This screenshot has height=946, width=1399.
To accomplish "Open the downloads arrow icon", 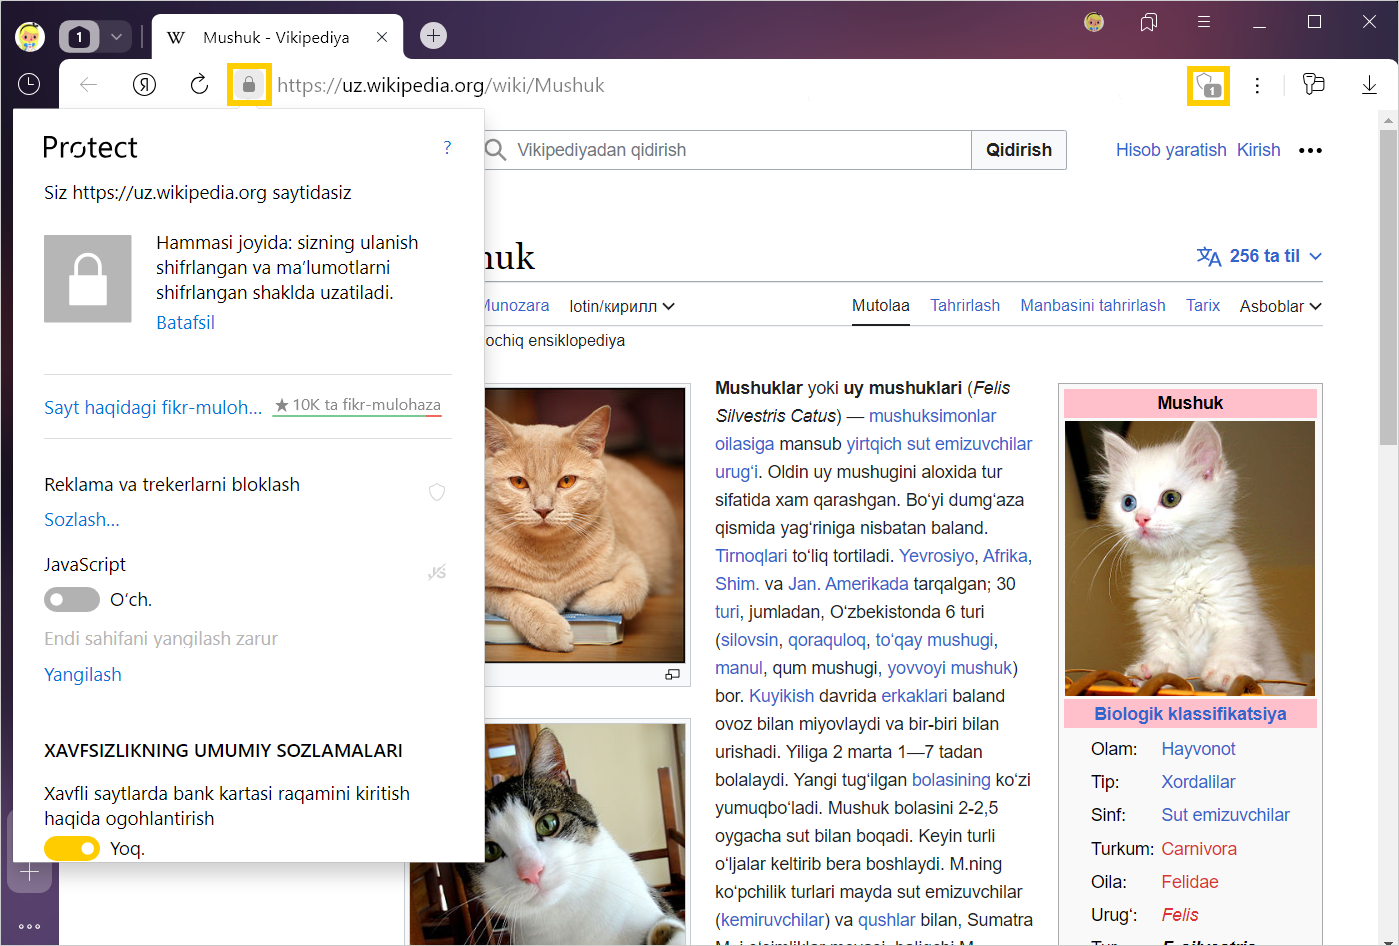I will pos(1369,85).
